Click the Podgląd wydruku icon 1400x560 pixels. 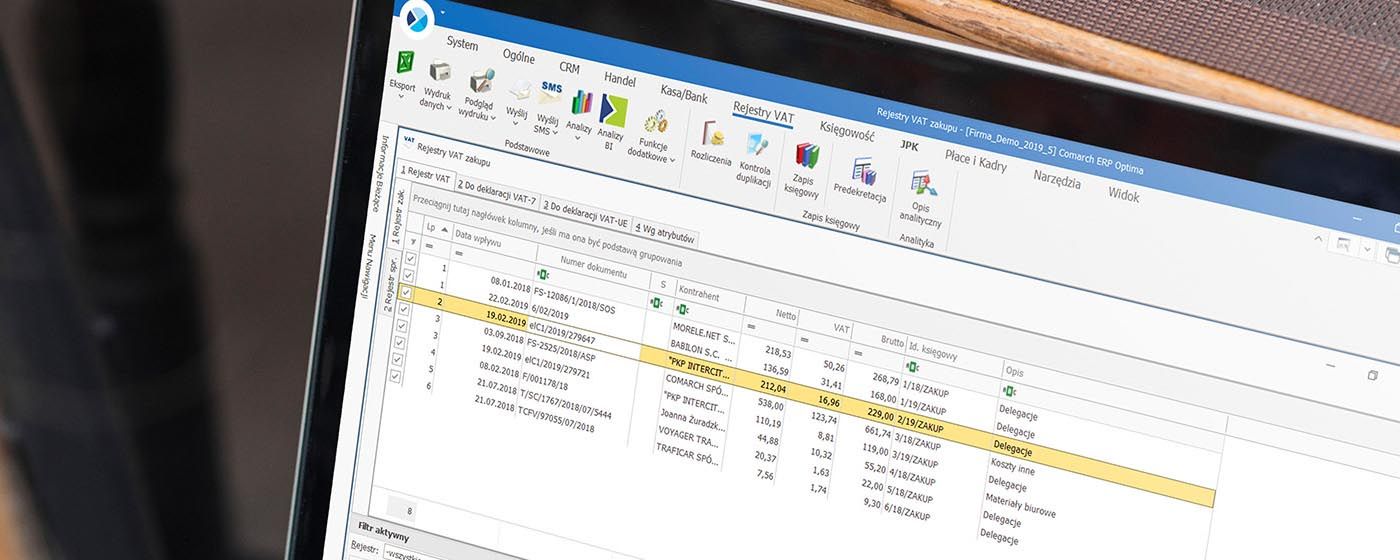482,83
